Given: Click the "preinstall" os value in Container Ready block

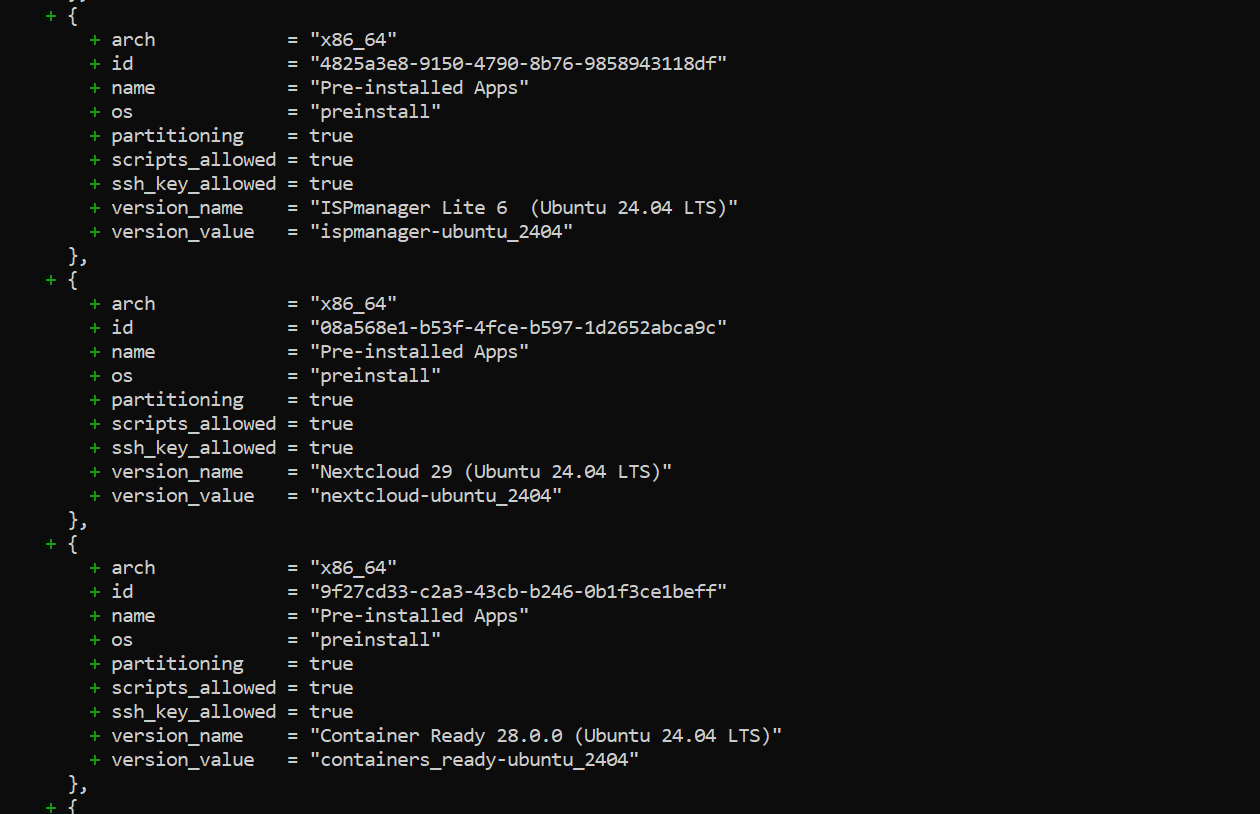Looking at the screenshot, I should tap(375, 640).
